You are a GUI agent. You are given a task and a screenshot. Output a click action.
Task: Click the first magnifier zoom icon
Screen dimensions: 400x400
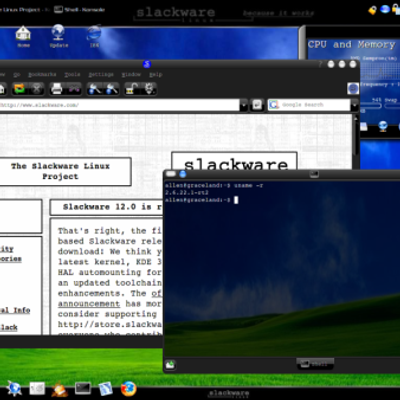[94, 89]
